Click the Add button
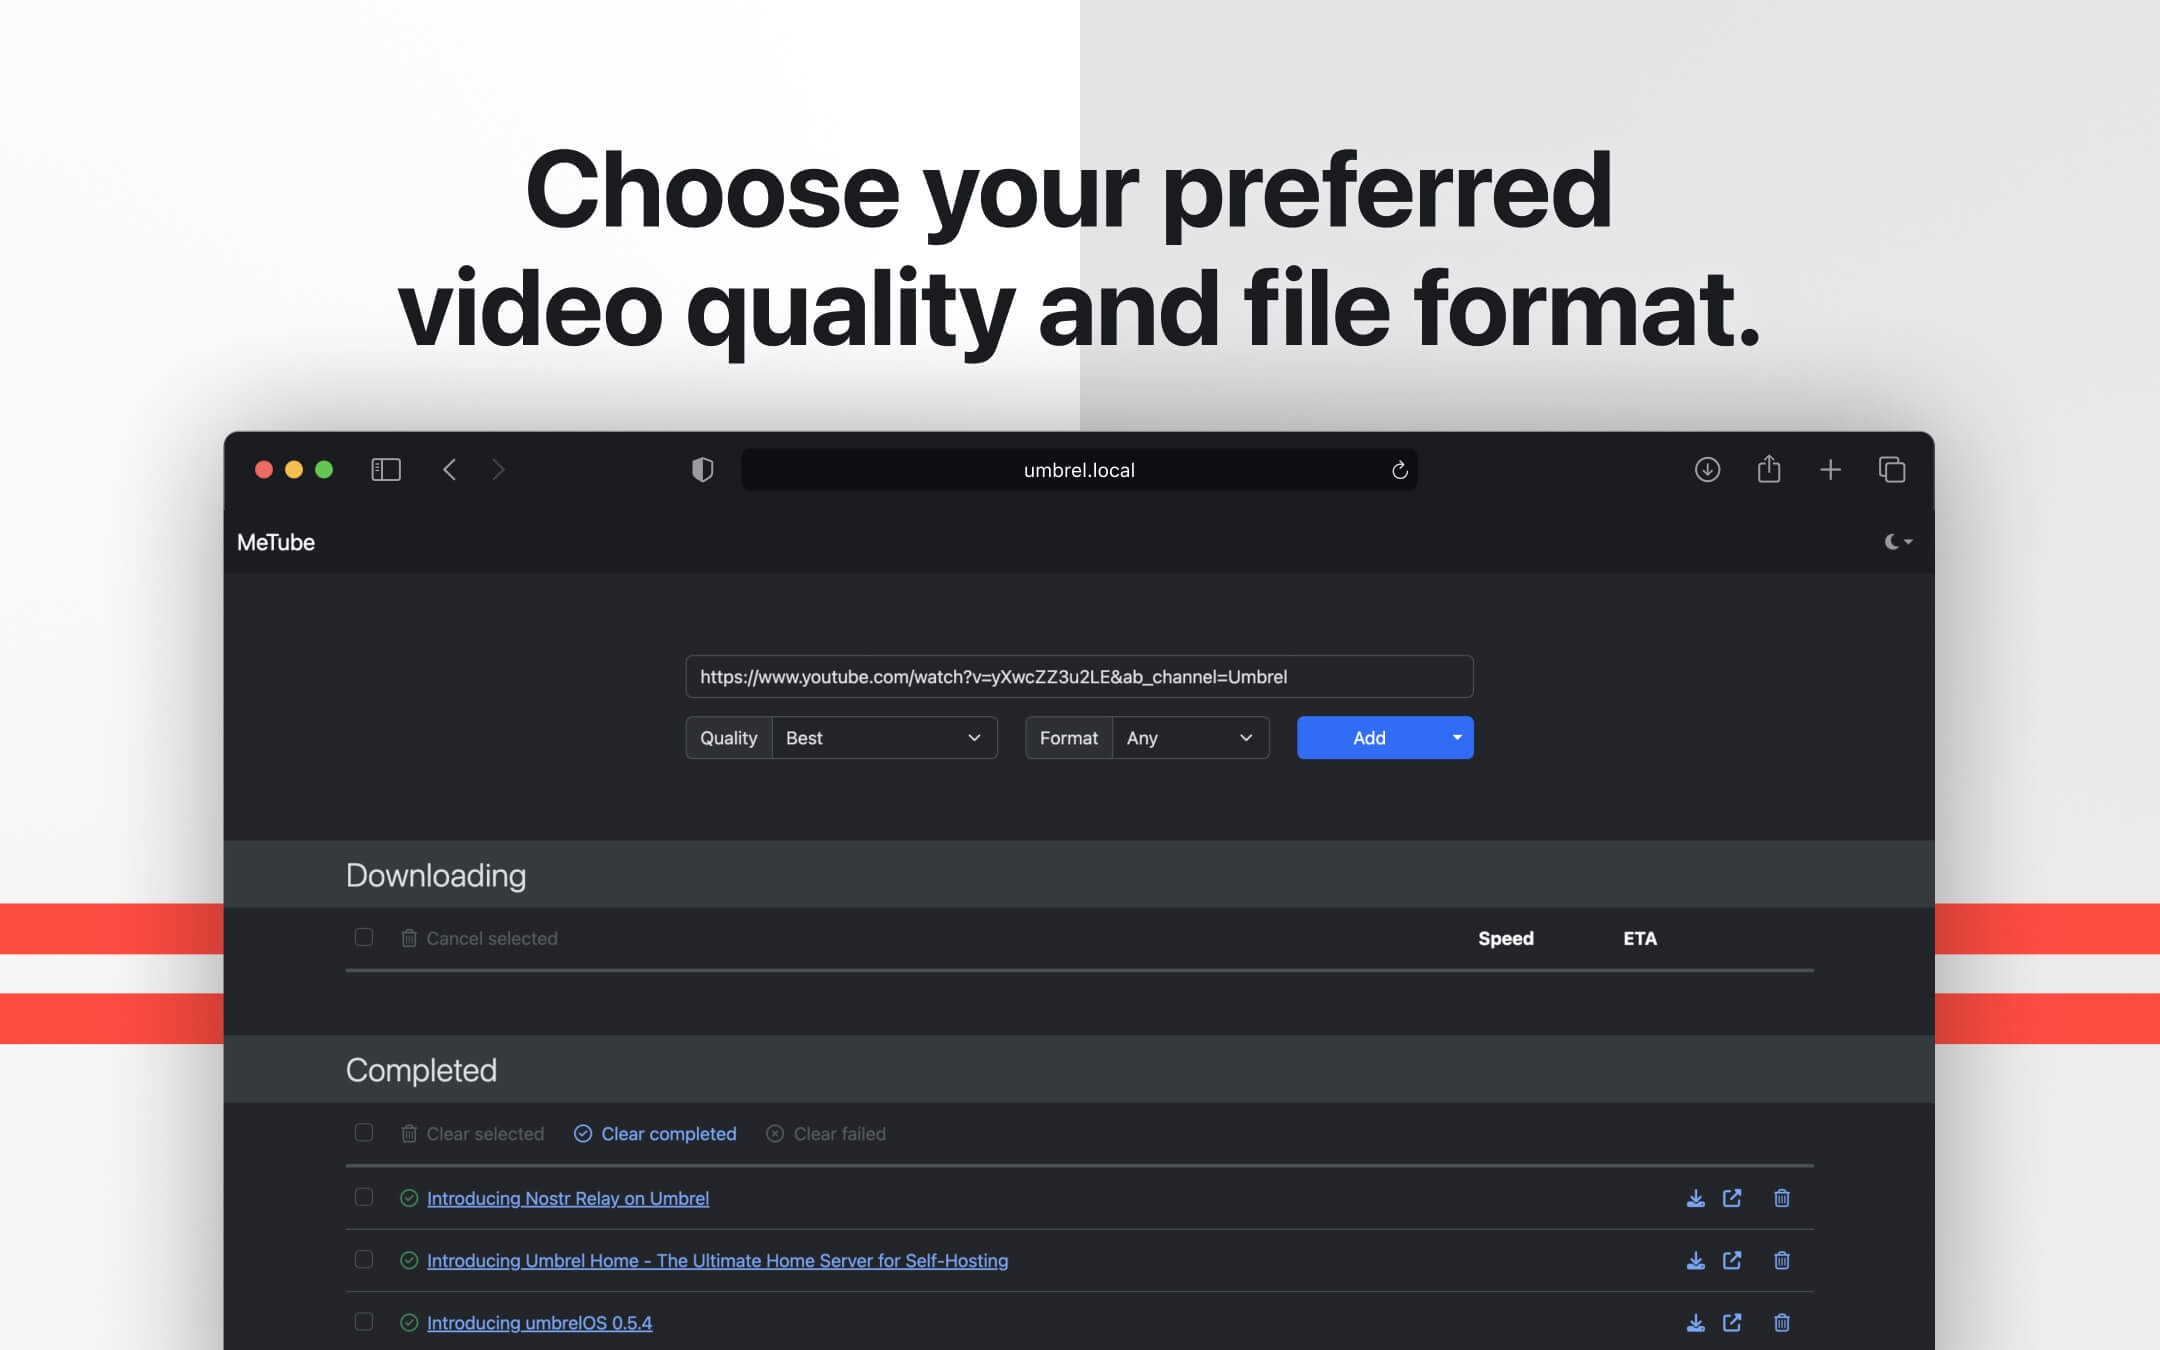Image resolution: width=2160 pixels, height=1350 pixels. click(1369, 737)
